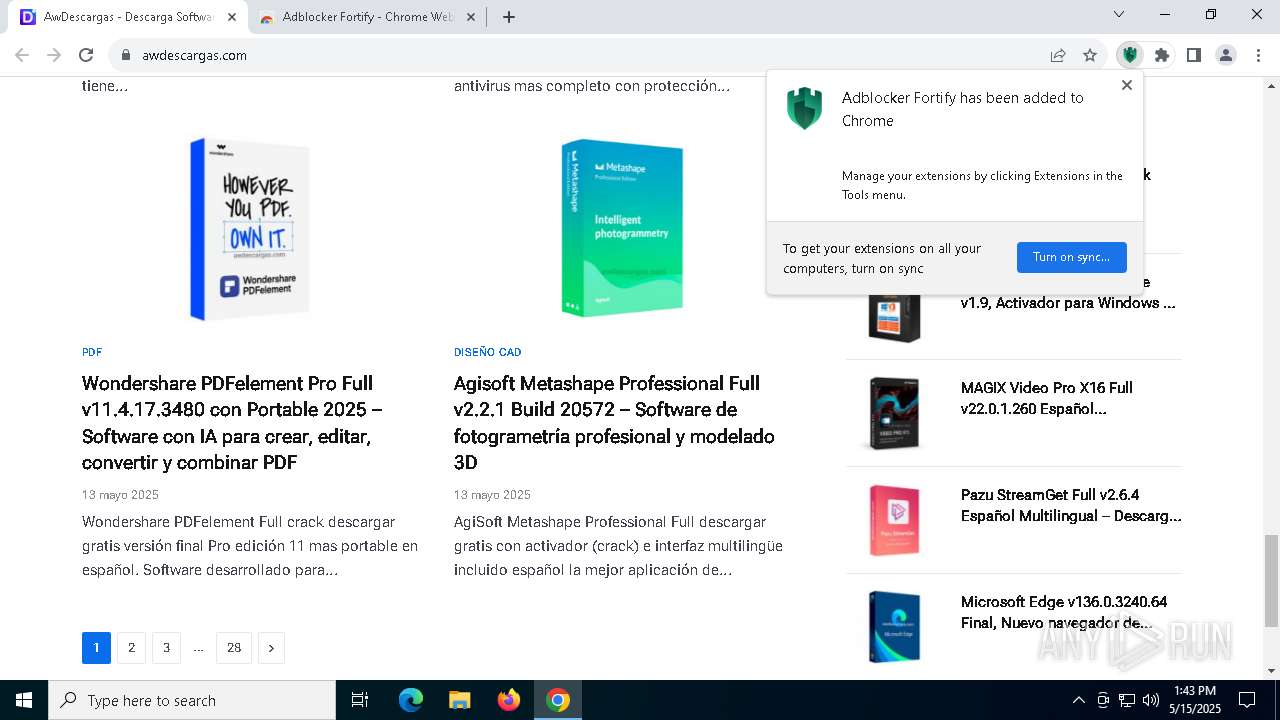
Task: Close the Adblocker Fortify popup
Action: [1127, 85]
